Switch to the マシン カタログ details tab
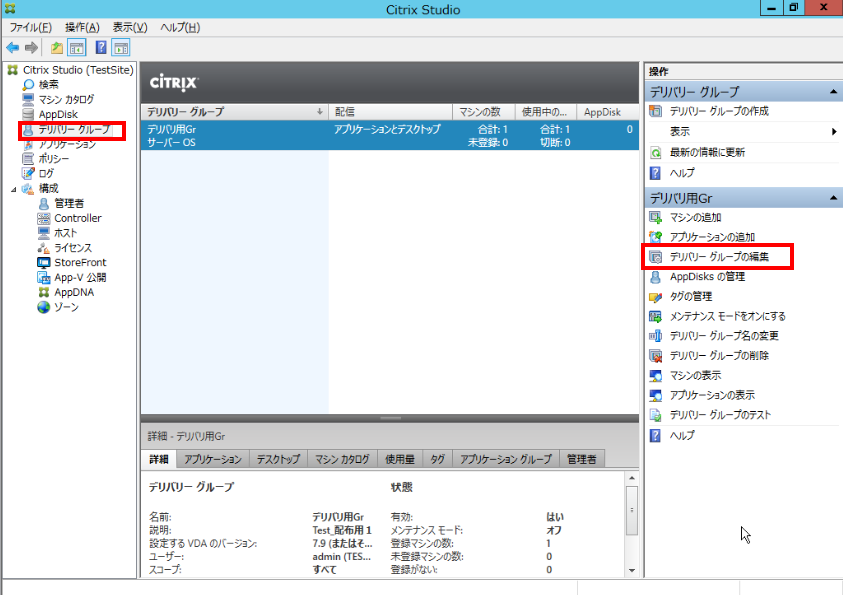Screen dimensions: 843x595 [x=342, y=459]
